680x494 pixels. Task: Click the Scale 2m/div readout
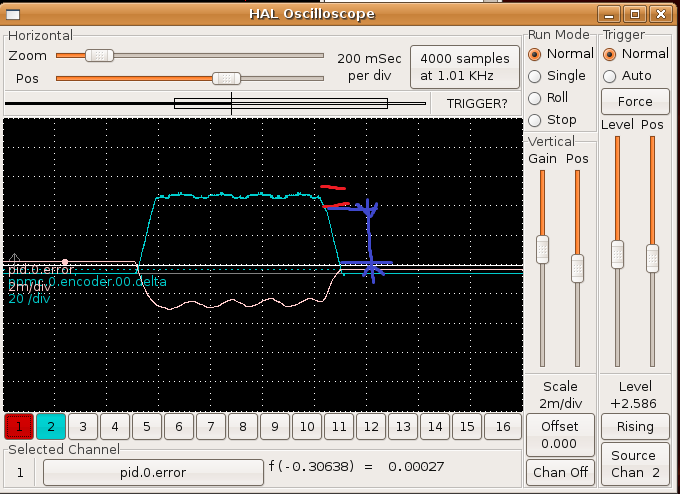point(560,395)
